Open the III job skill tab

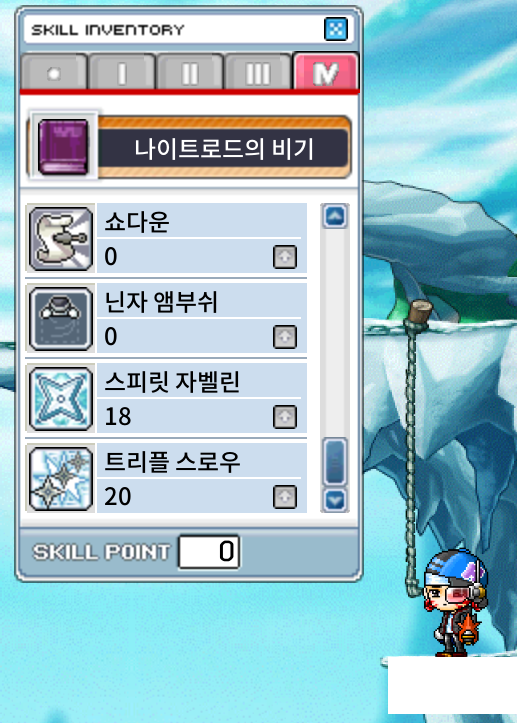coord(258,73)
